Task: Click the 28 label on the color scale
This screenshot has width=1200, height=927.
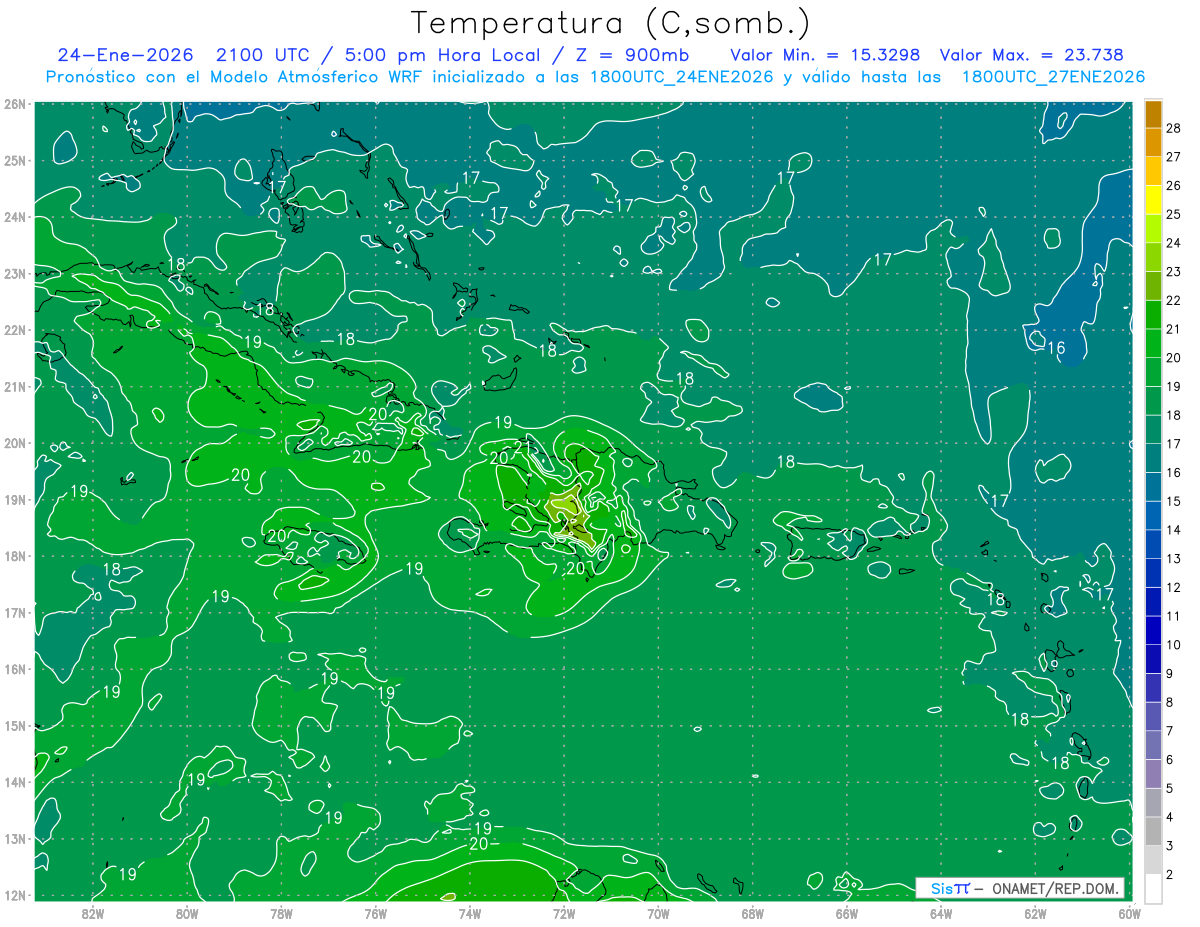Action: (1174, 127)
